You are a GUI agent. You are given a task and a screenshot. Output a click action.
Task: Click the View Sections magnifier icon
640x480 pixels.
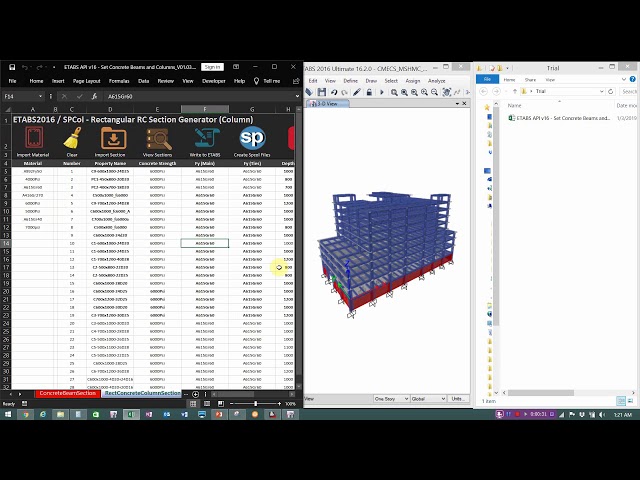(x=159, y=140)
